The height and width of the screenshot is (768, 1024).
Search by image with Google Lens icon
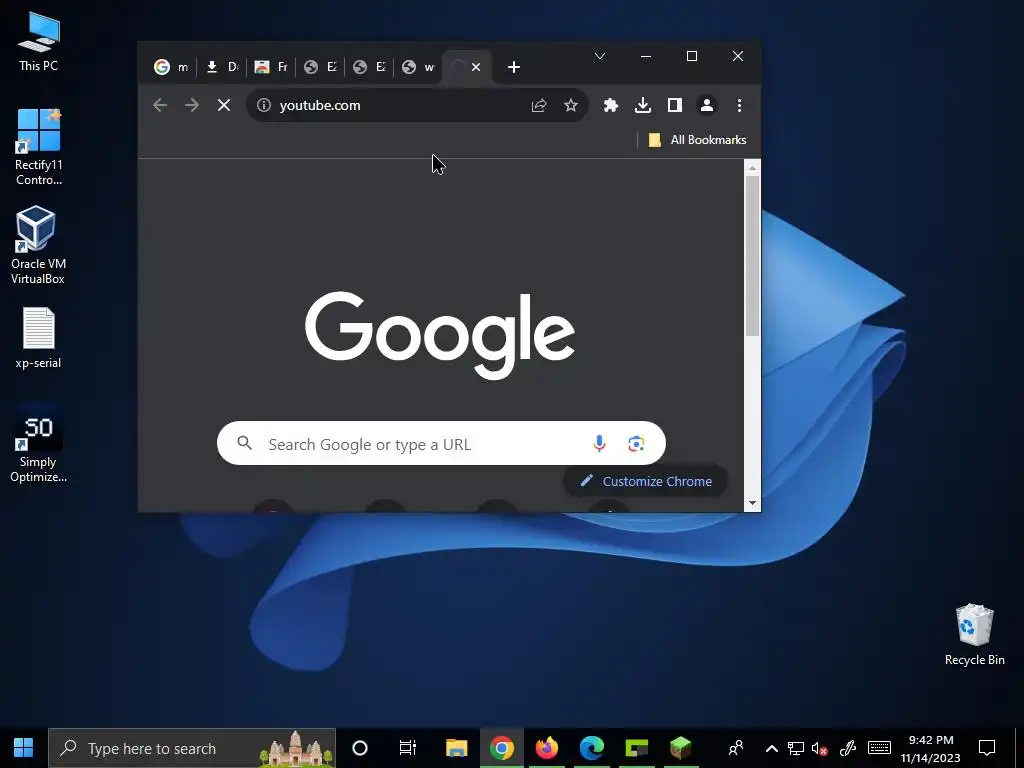click(x=636, y=444)
